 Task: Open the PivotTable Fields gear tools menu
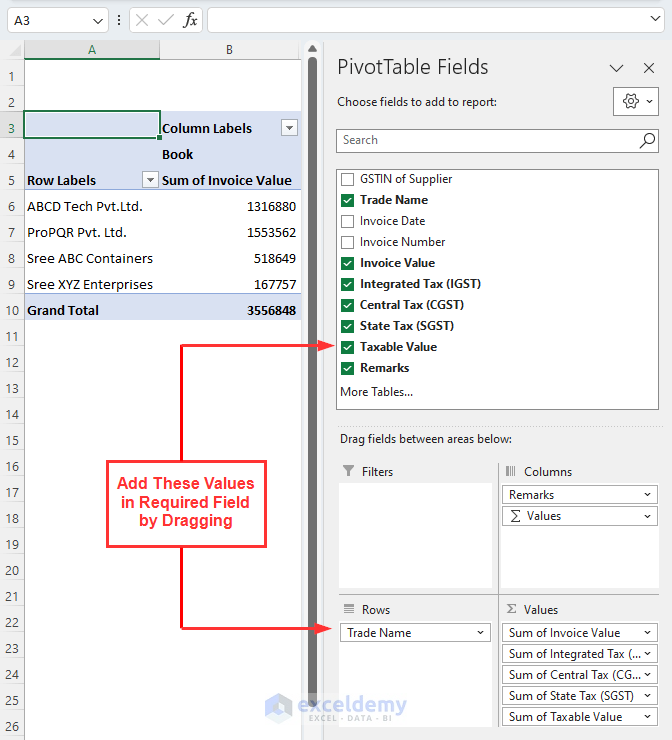pyautogui.click(x=636, y=101)
